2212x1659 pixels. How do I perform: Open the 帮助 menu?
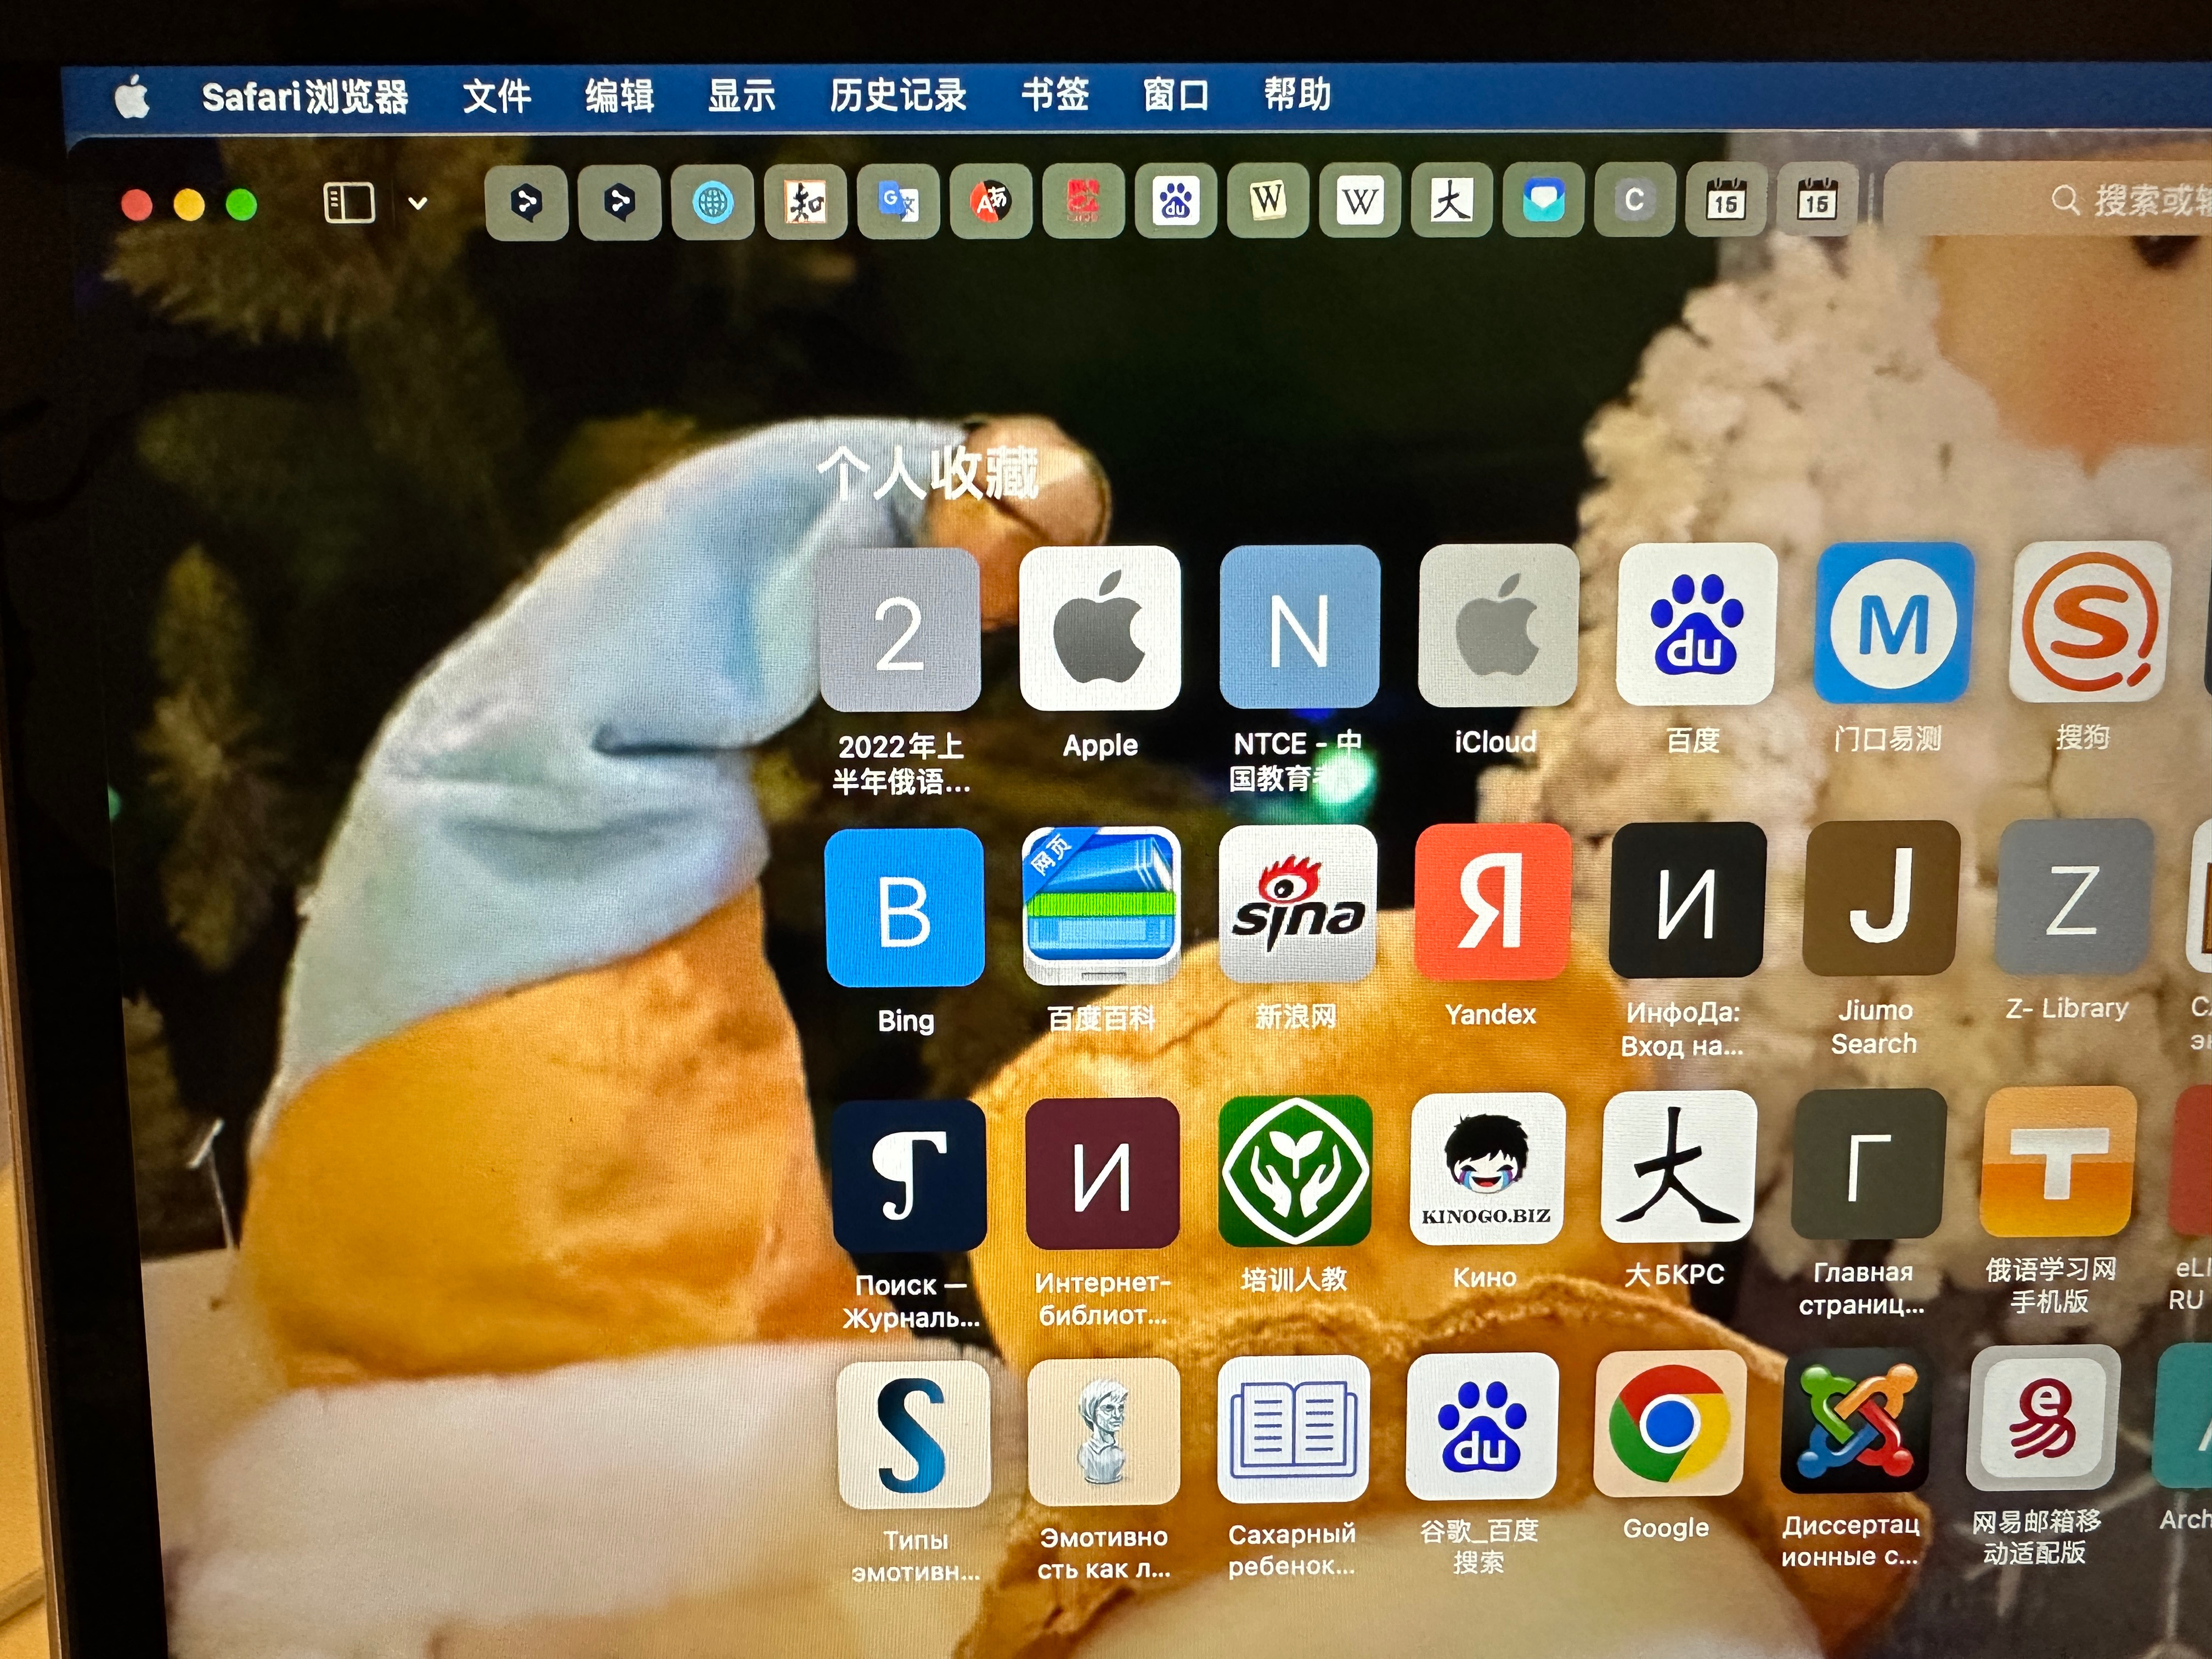[x=1297, y=94]
